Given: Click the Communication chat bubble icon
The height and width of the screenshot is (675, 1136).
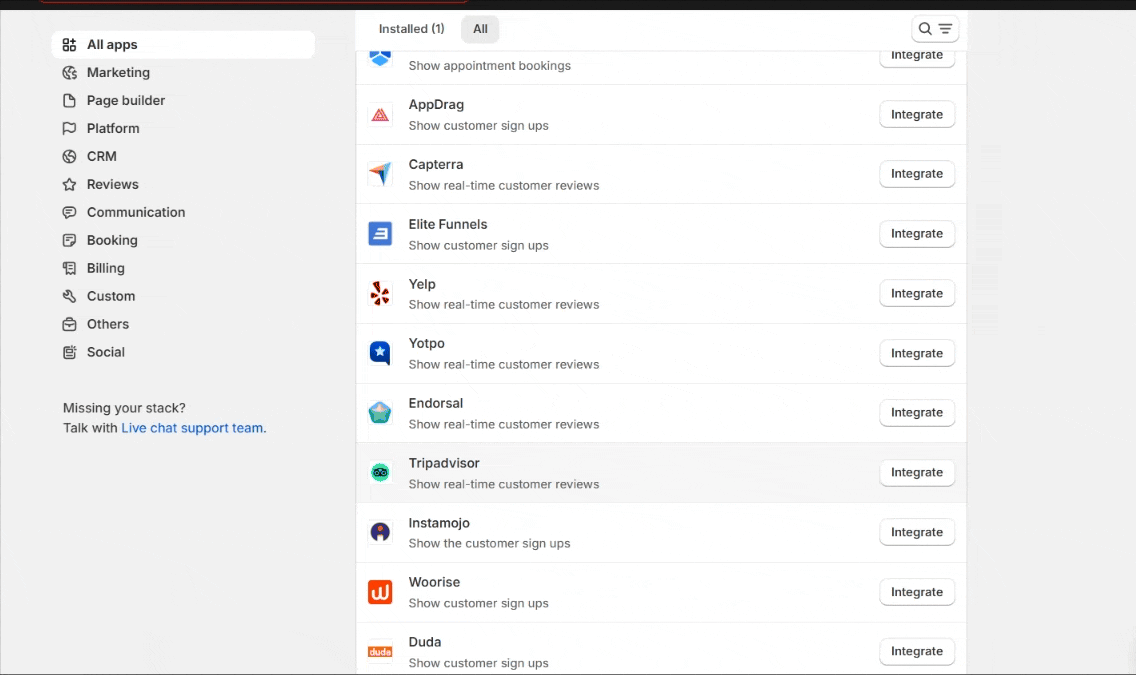Looking at the screenshot, I should point(70,212).
